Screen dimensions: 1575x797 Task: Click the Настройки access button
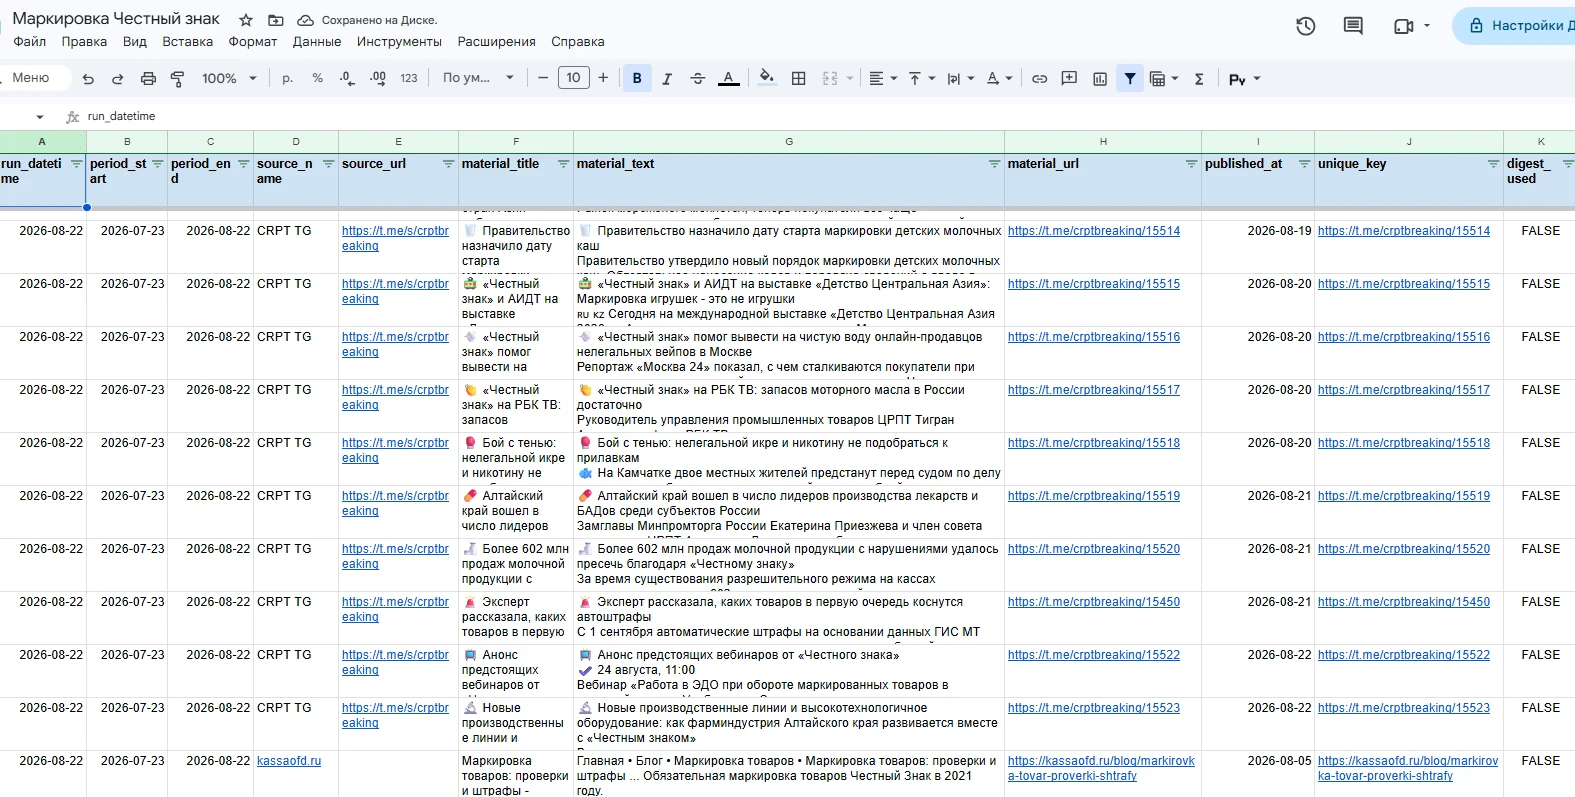coord(1516,26)
